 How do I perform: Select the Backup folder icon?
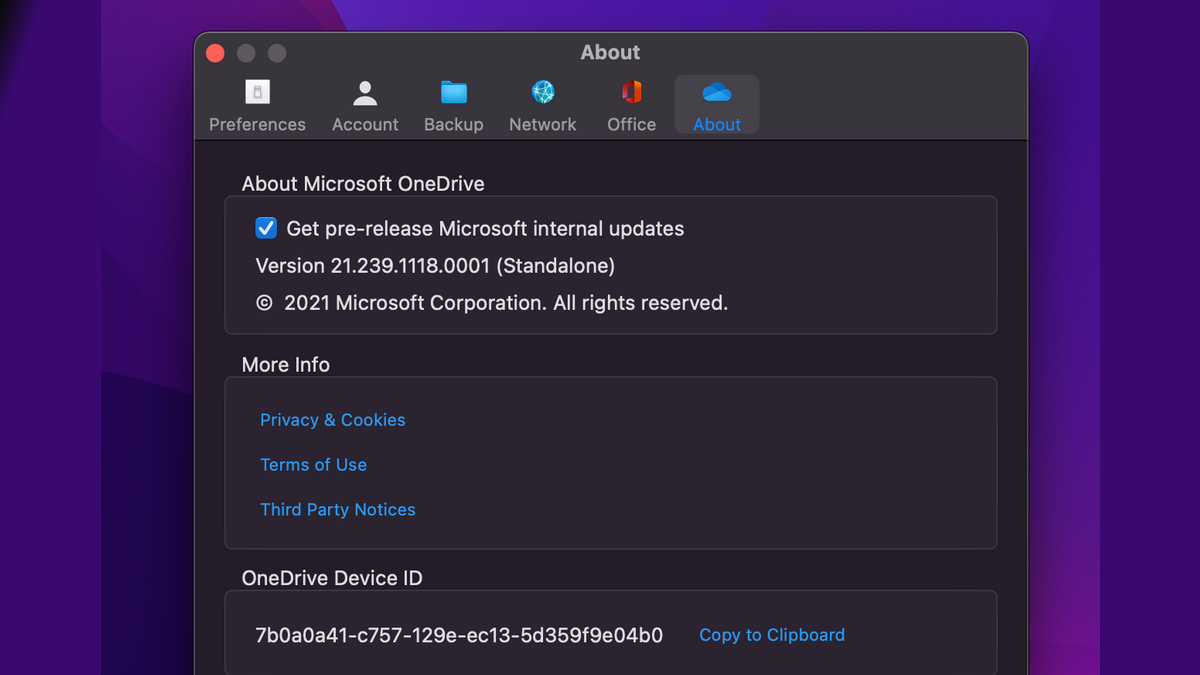454,93
